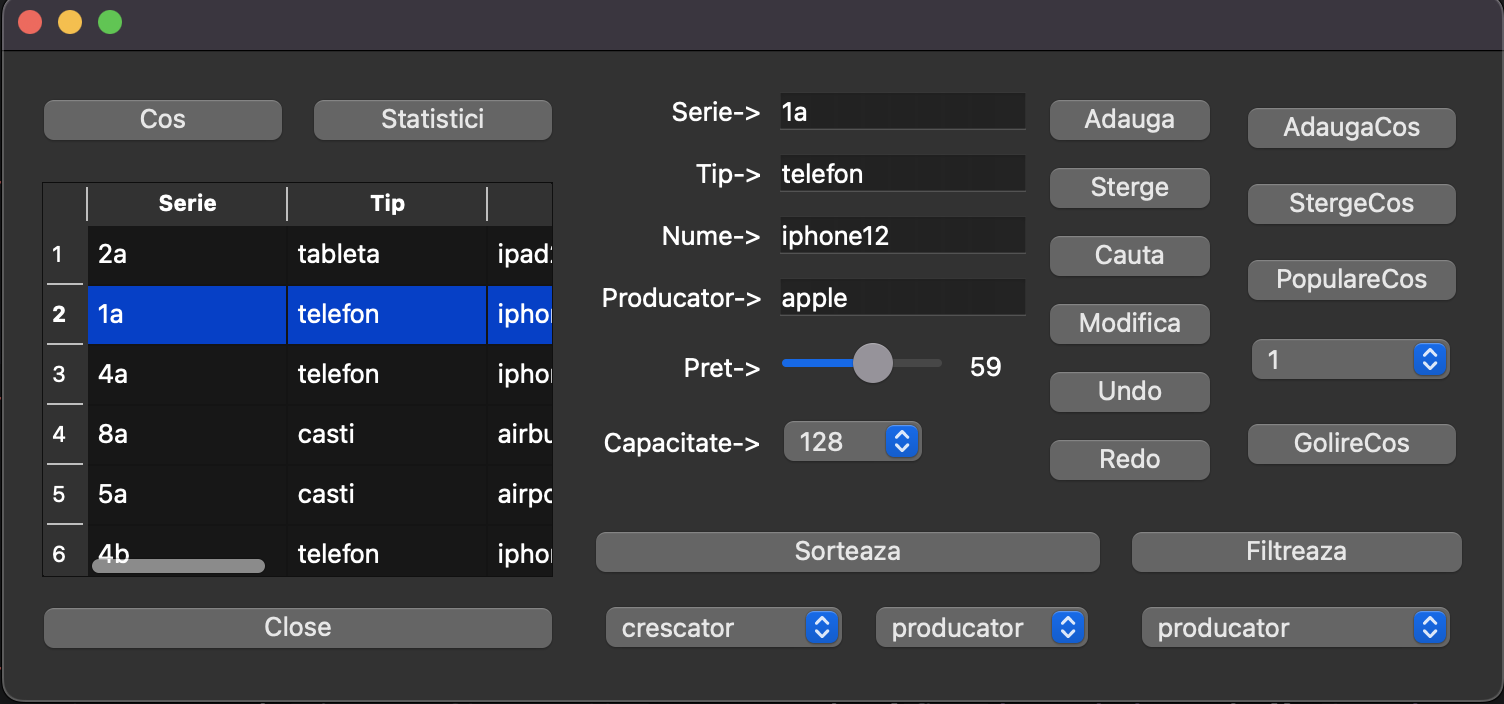Switch to the Cos view

[x=162, y=119]
